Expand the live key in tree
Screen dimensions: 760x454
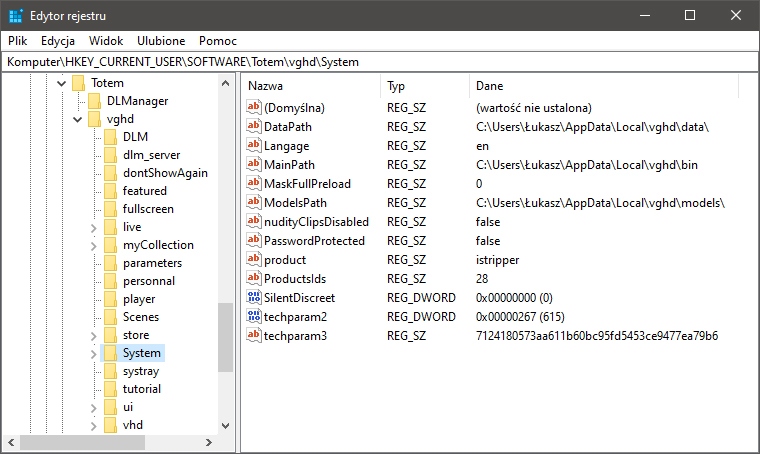93,227
